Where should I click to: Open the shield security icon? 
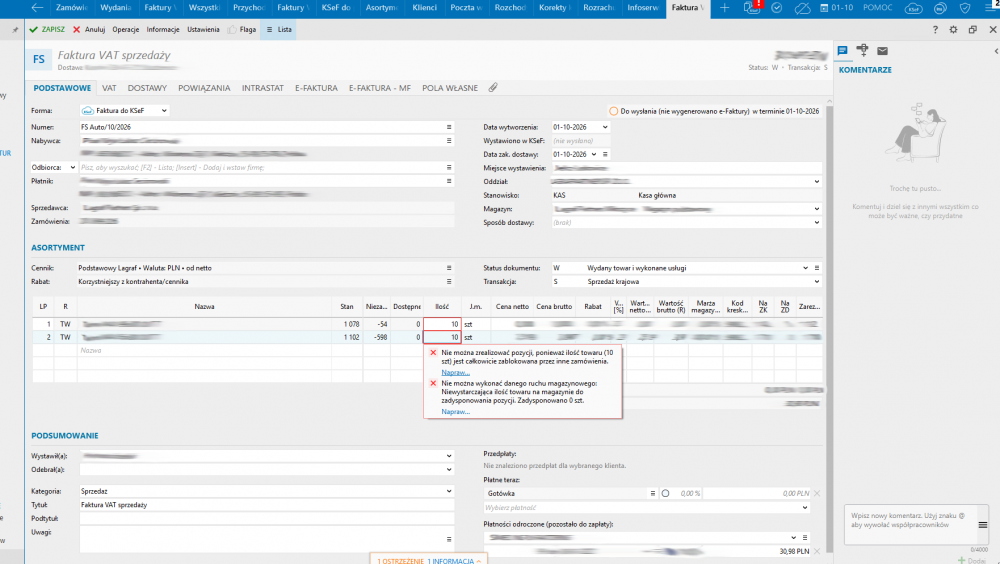click(x=965, y=8)
